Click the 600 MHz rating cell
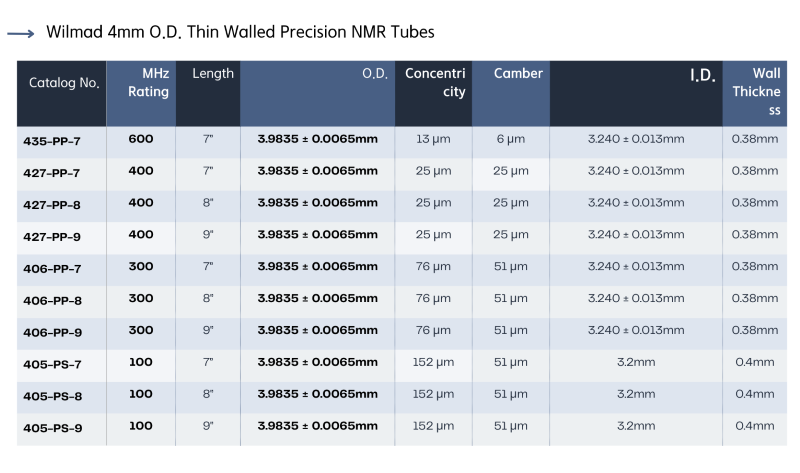This screenshot has width=800, height=473. point(141,139)
